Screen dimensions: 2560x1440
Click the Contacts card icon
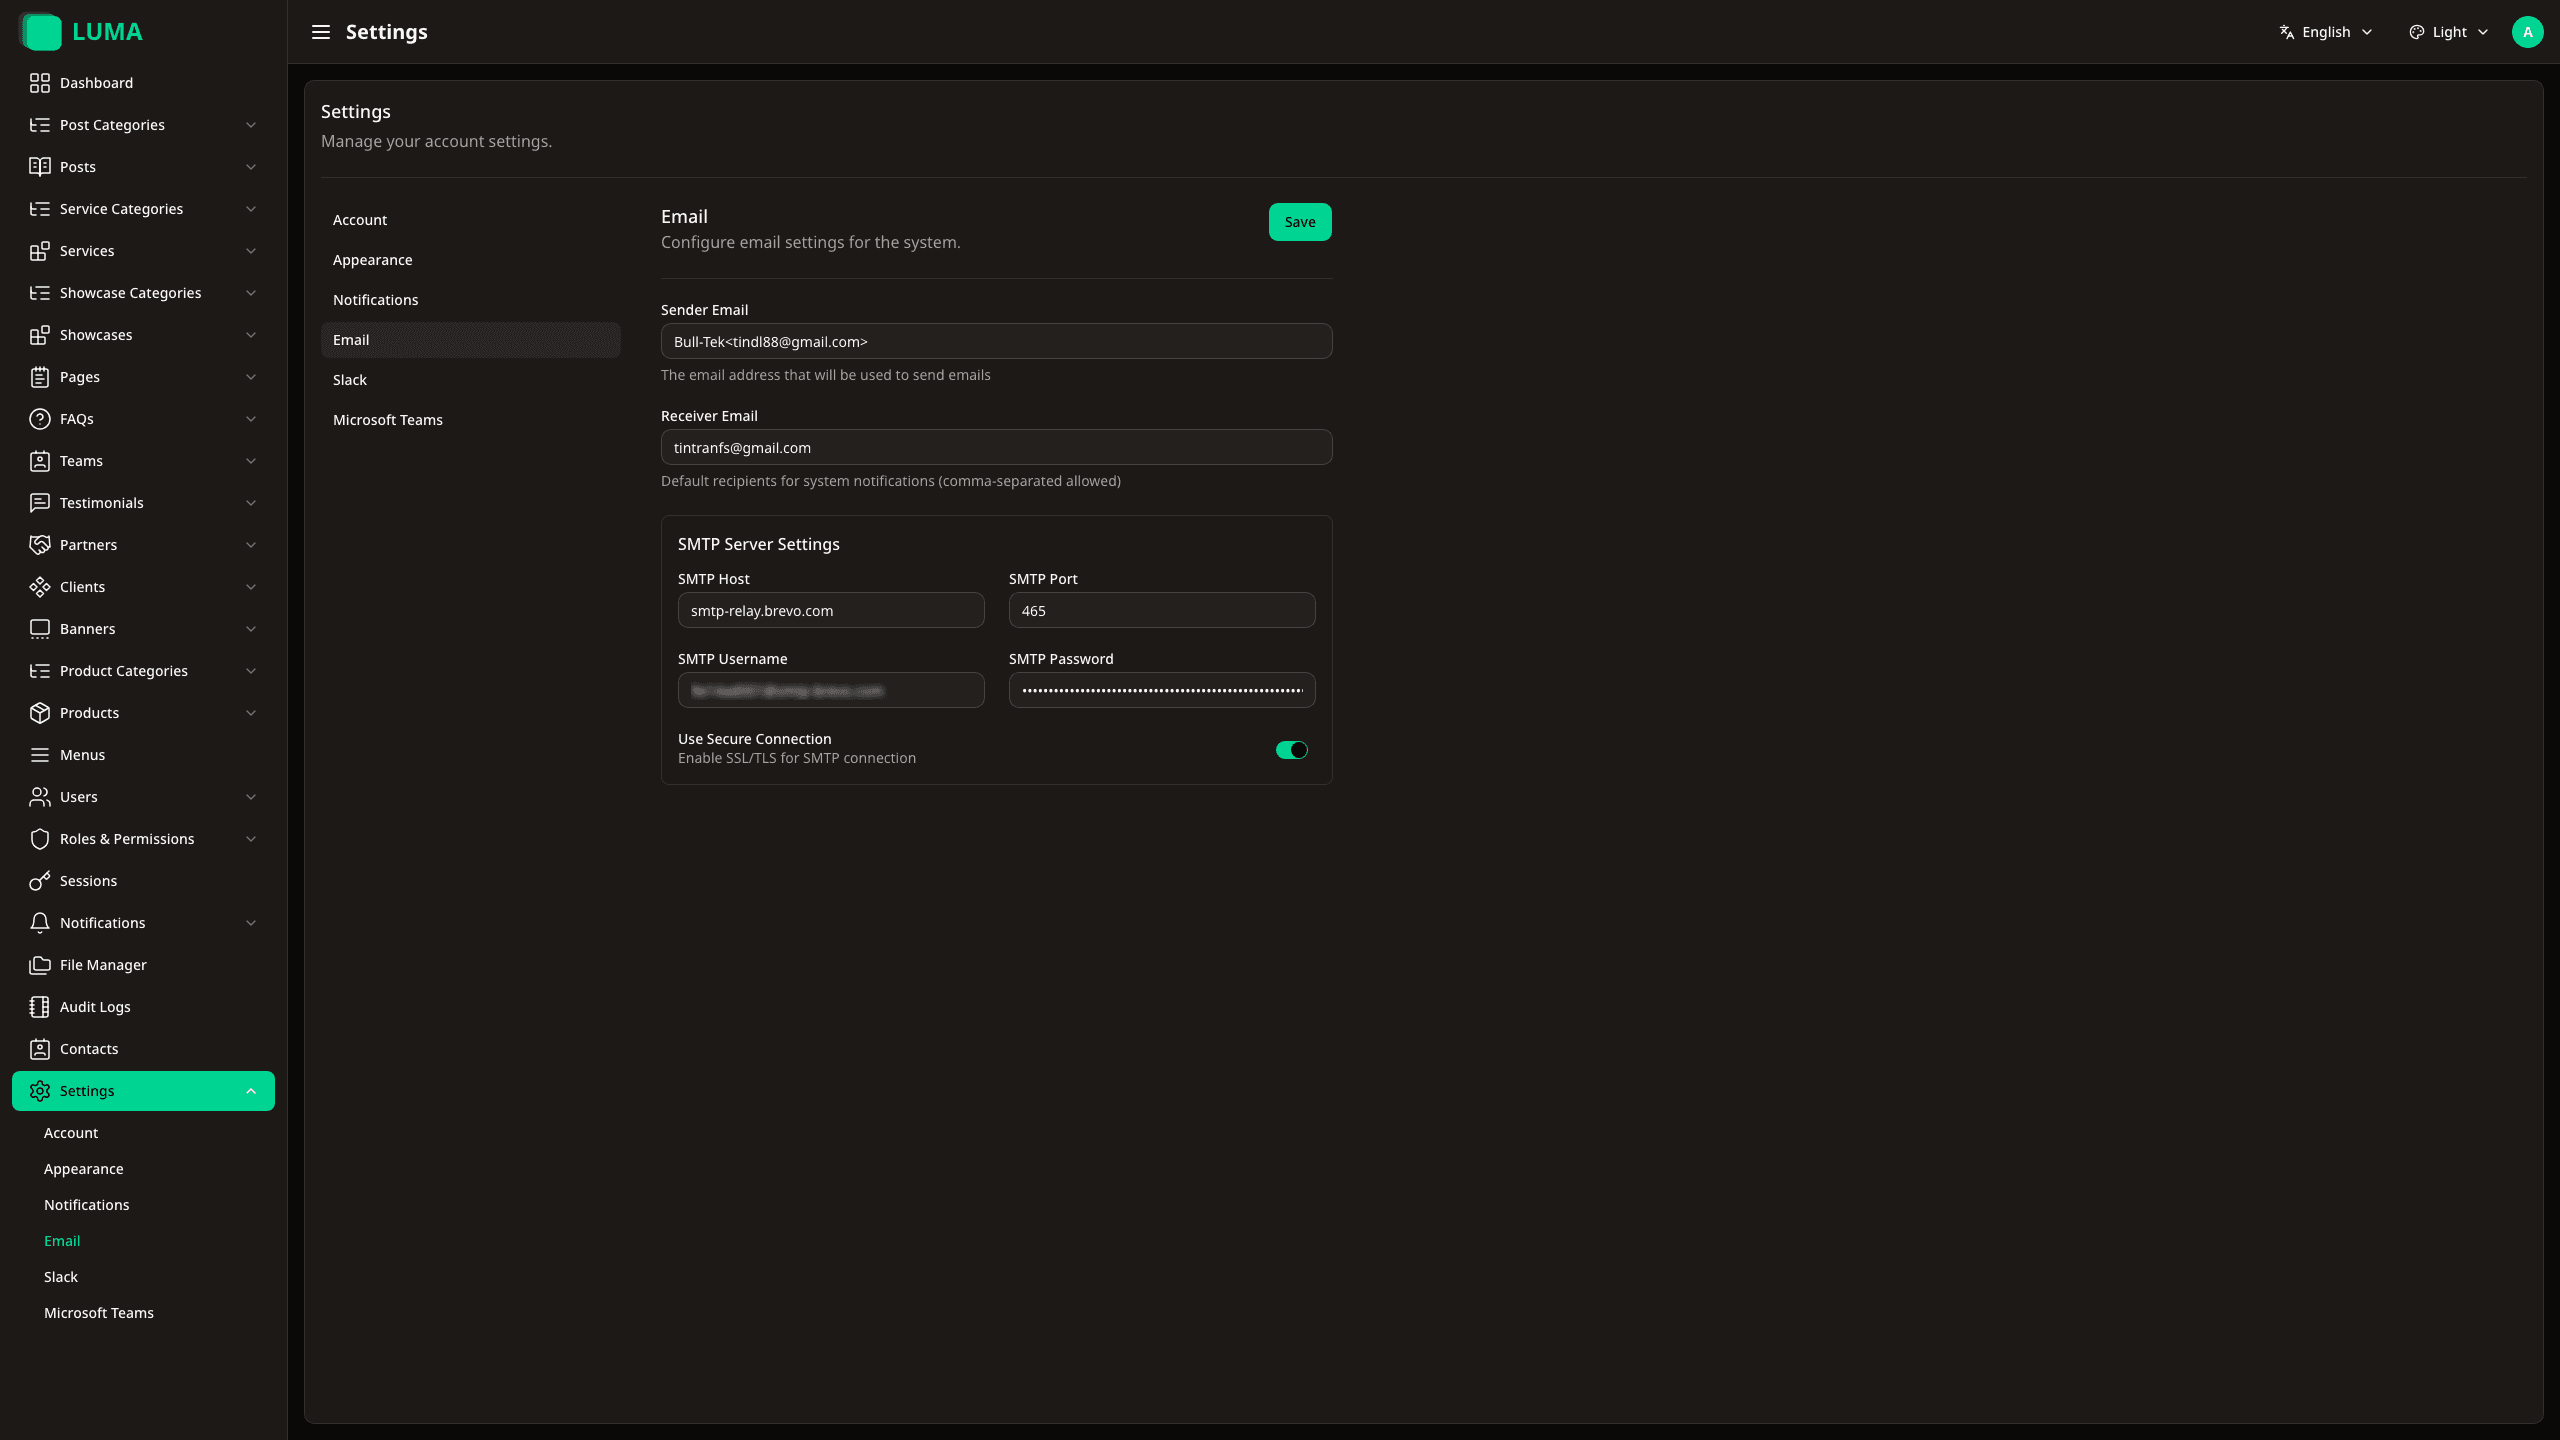pyautogui.click(x=40, y=1049)
